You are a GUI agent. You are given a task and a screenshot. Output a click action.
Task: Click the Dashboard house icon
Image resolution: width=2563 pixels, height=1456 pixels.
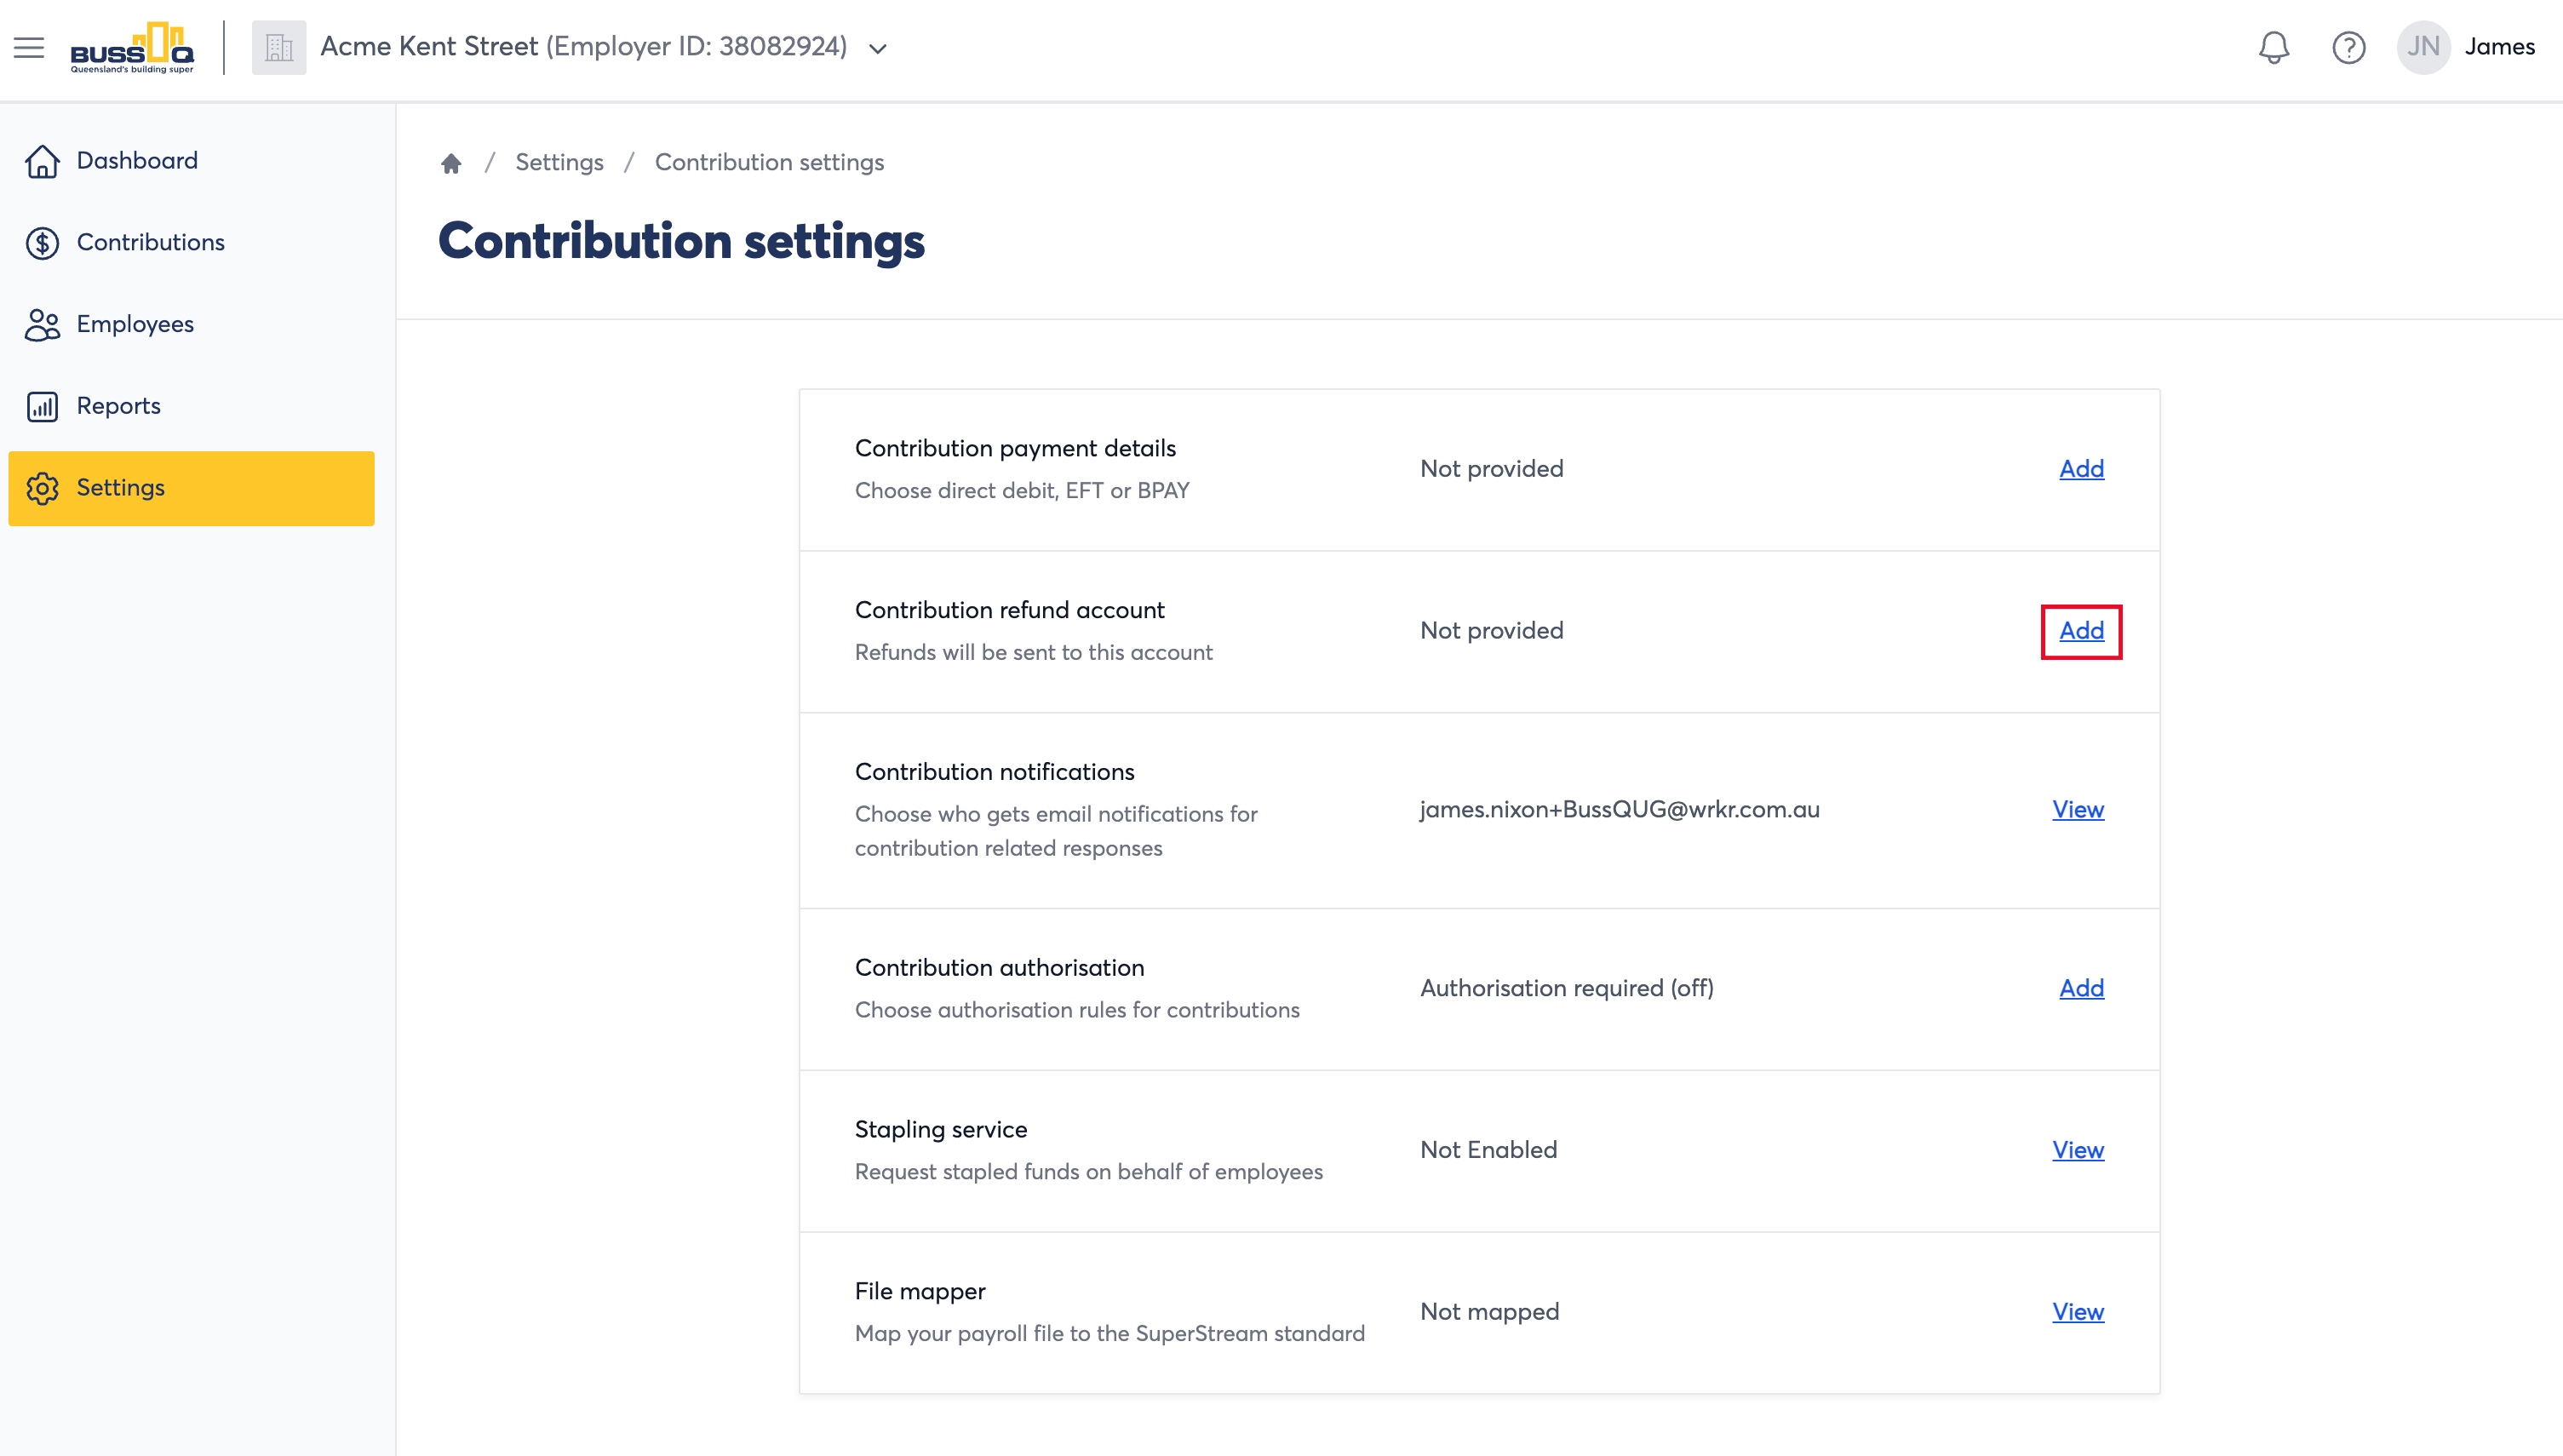42,161
